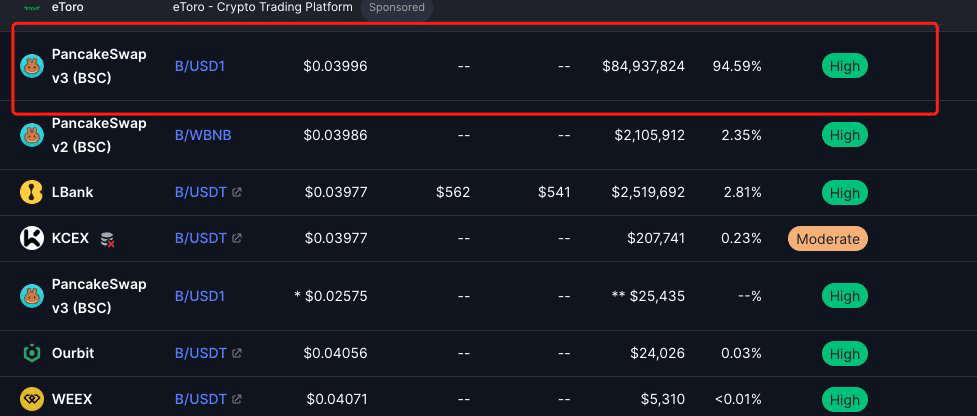Click the KCEX exchange logo
Screen dimensions: 977x416
click(32, 239)
